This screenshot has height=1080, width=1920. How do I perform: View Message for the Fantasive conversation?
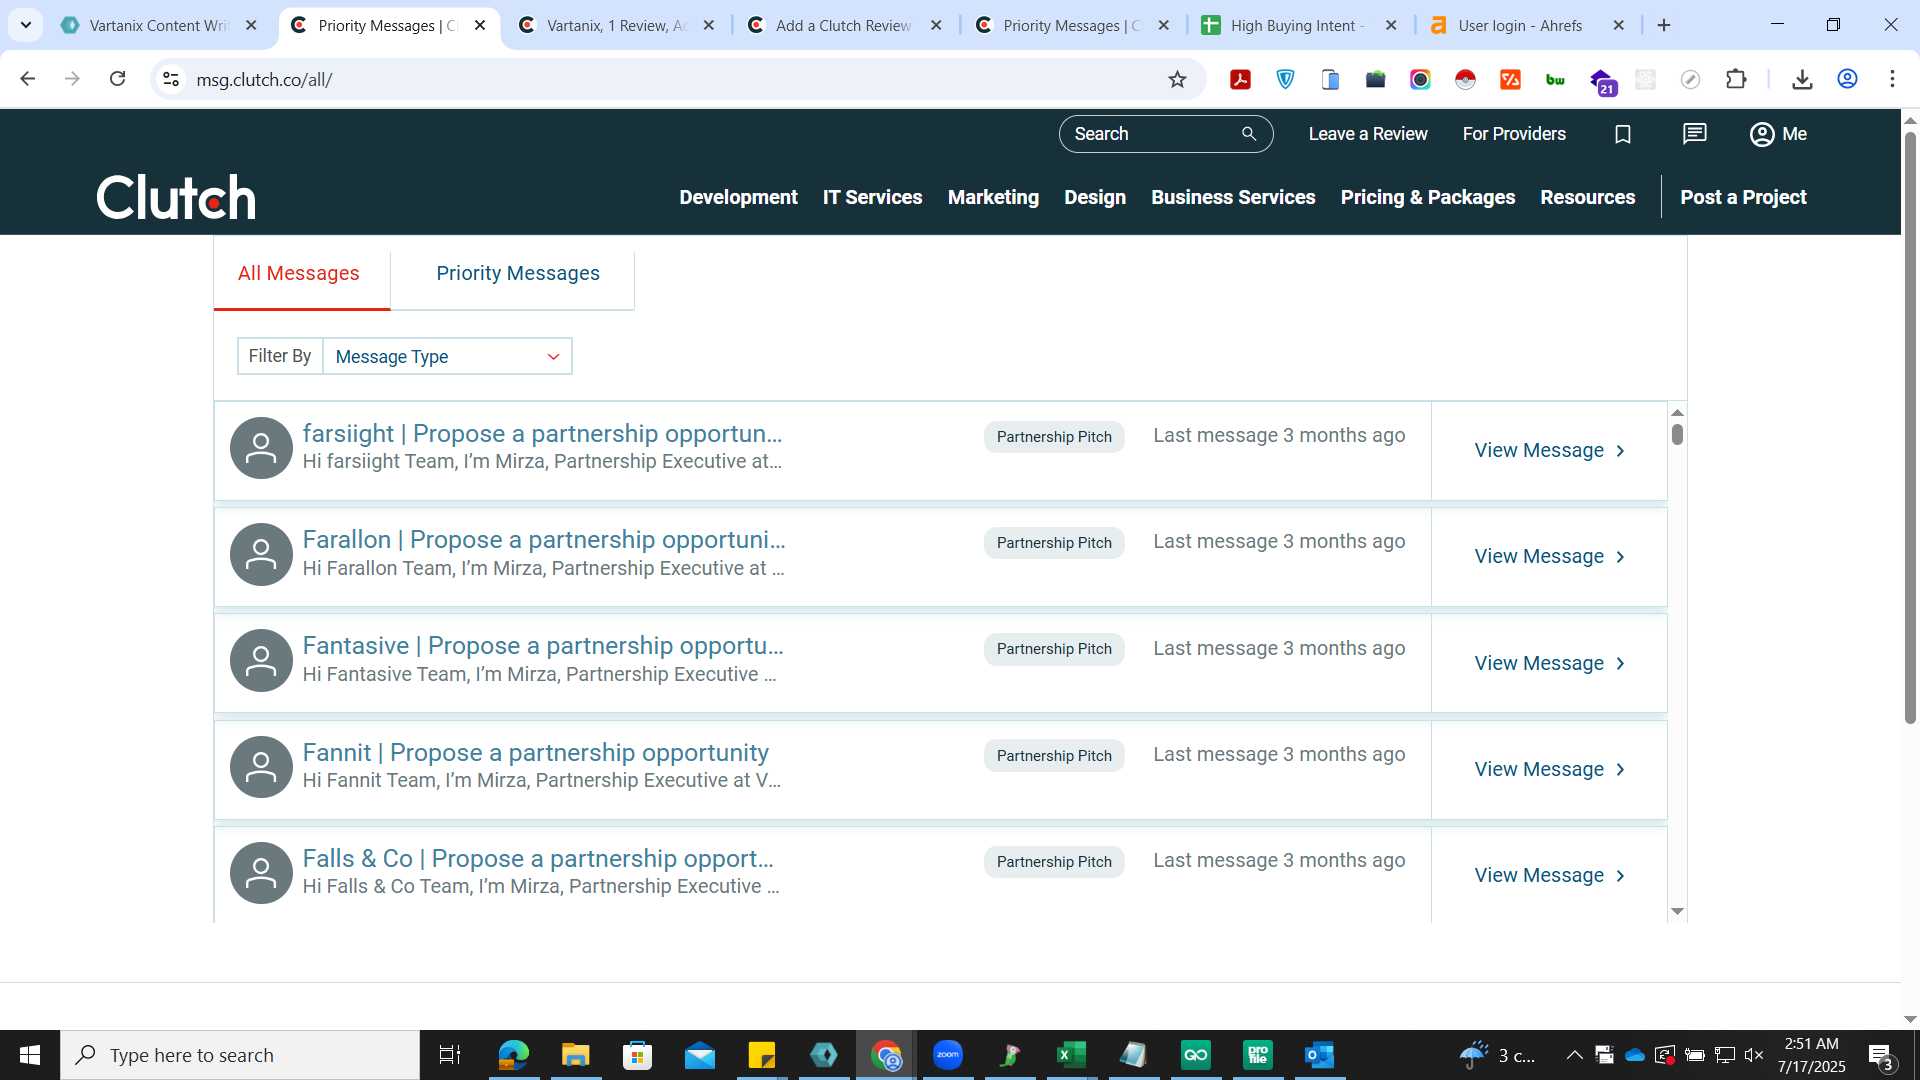1549,664
